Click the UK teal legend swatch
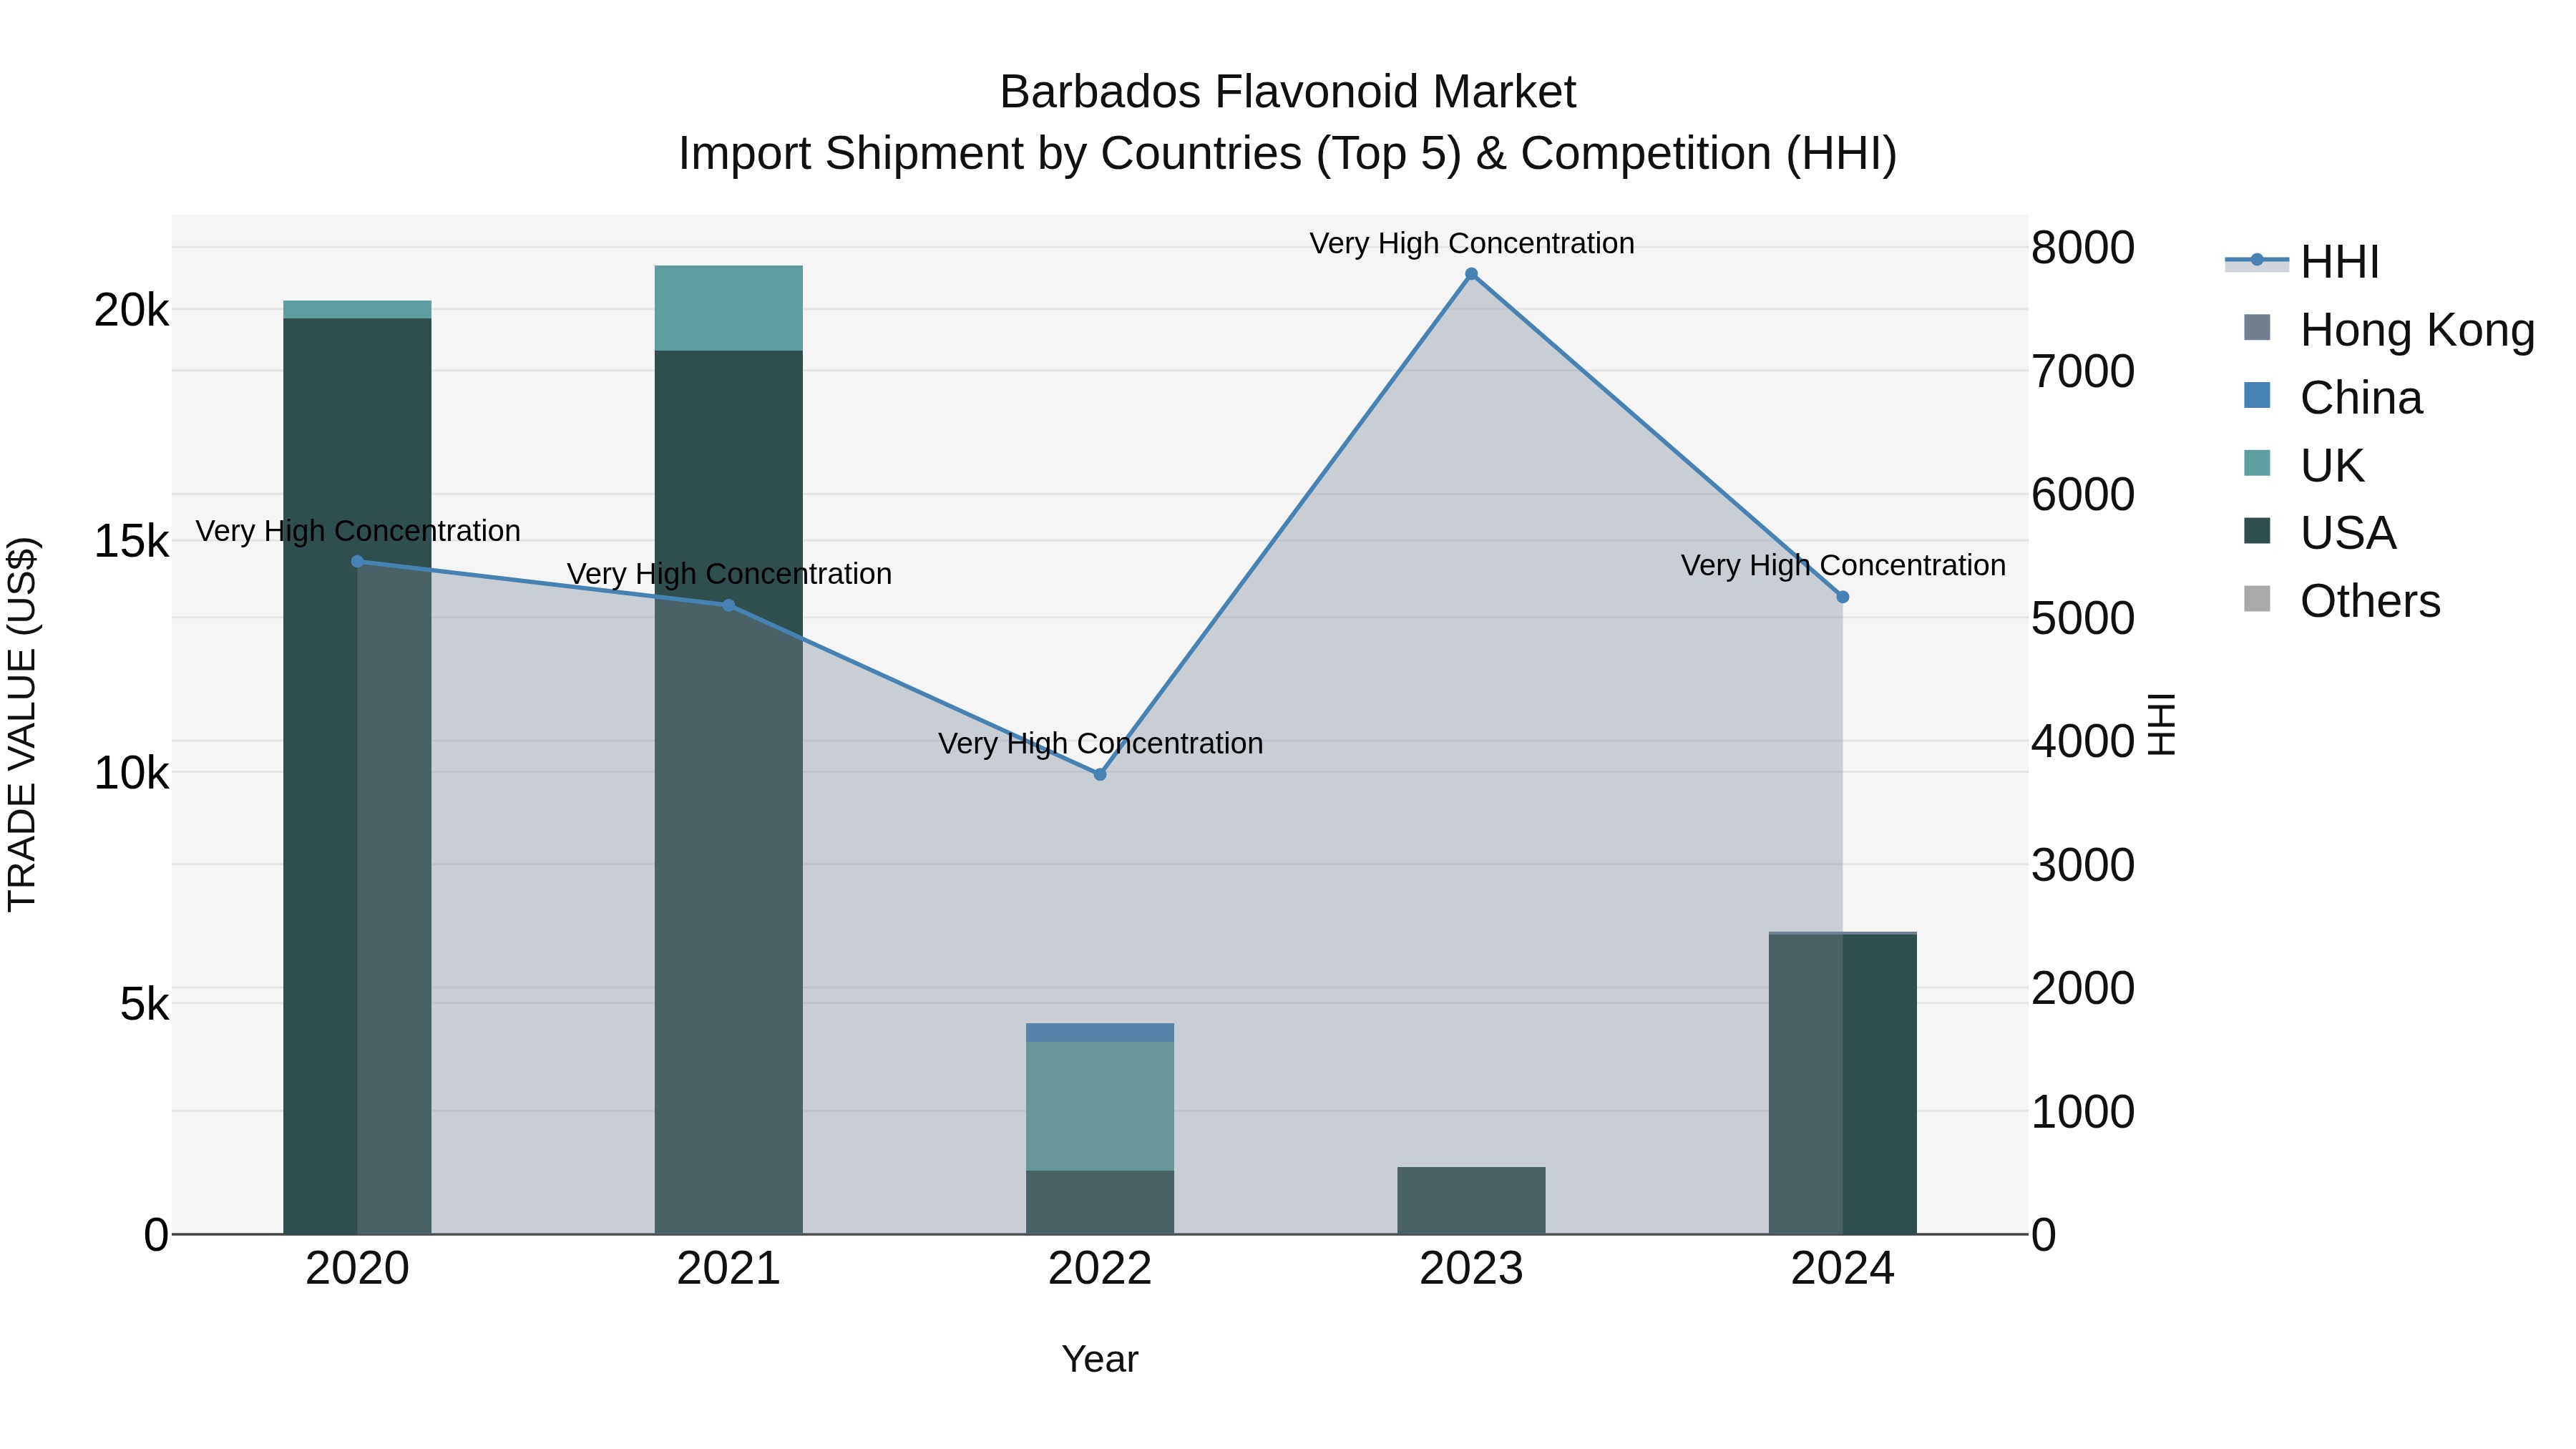Viewport: 2576px width, 1449px height. coord(2257,463)
